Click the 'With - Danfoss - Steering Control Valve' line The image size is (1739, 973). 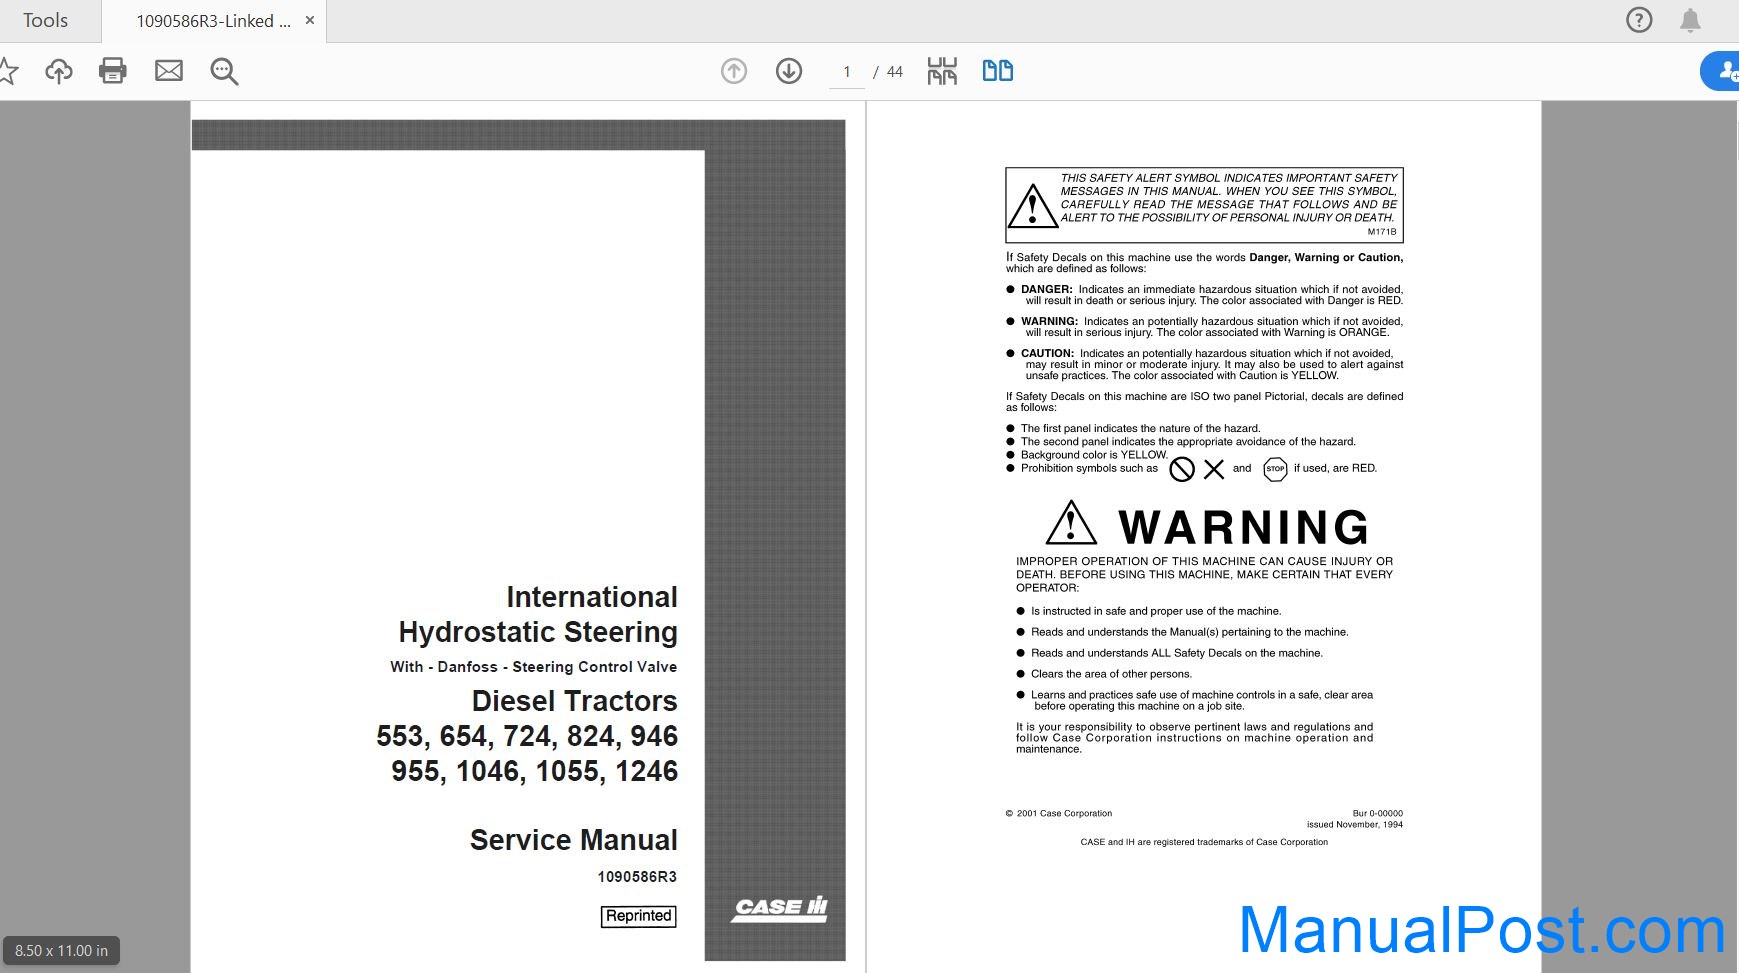pos(533,667)
